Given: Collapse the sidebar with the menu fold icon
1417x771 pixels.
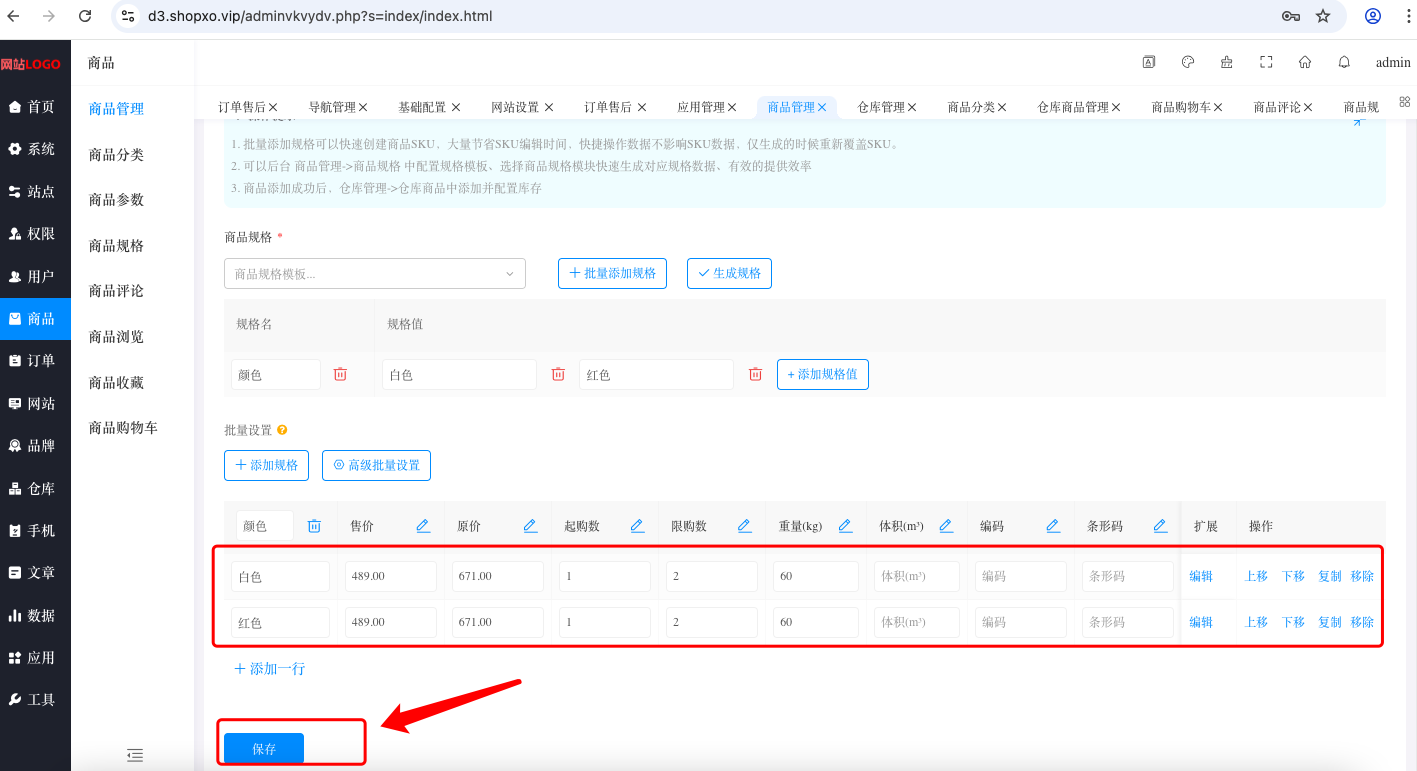Looking at the screenshot, I should pos(135,755).
